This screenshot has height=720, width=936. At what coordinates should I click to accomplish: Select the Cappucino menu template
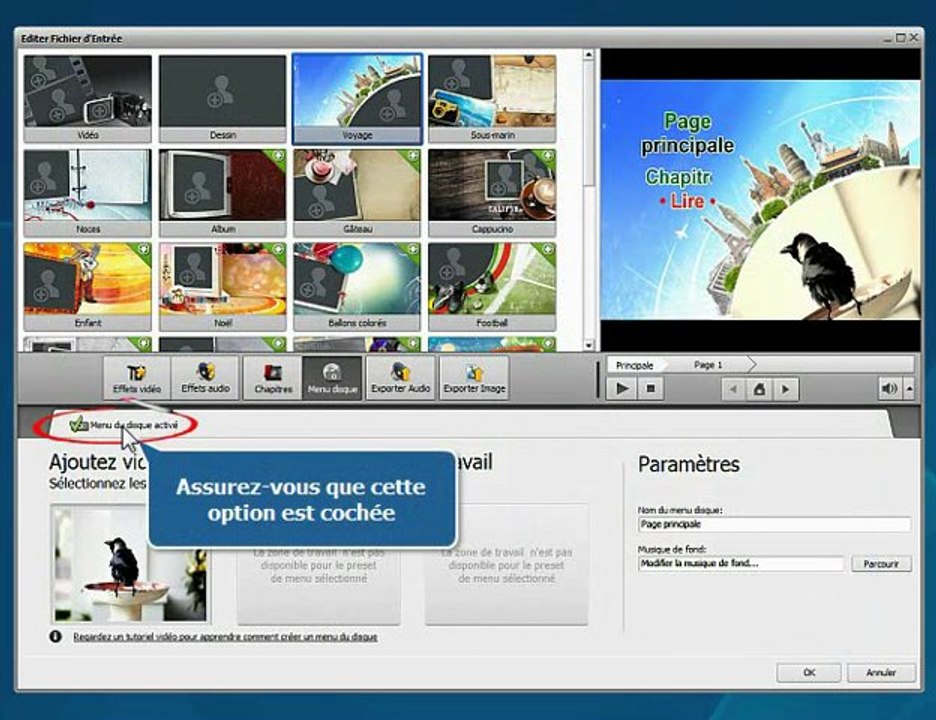tap(492, 192)
